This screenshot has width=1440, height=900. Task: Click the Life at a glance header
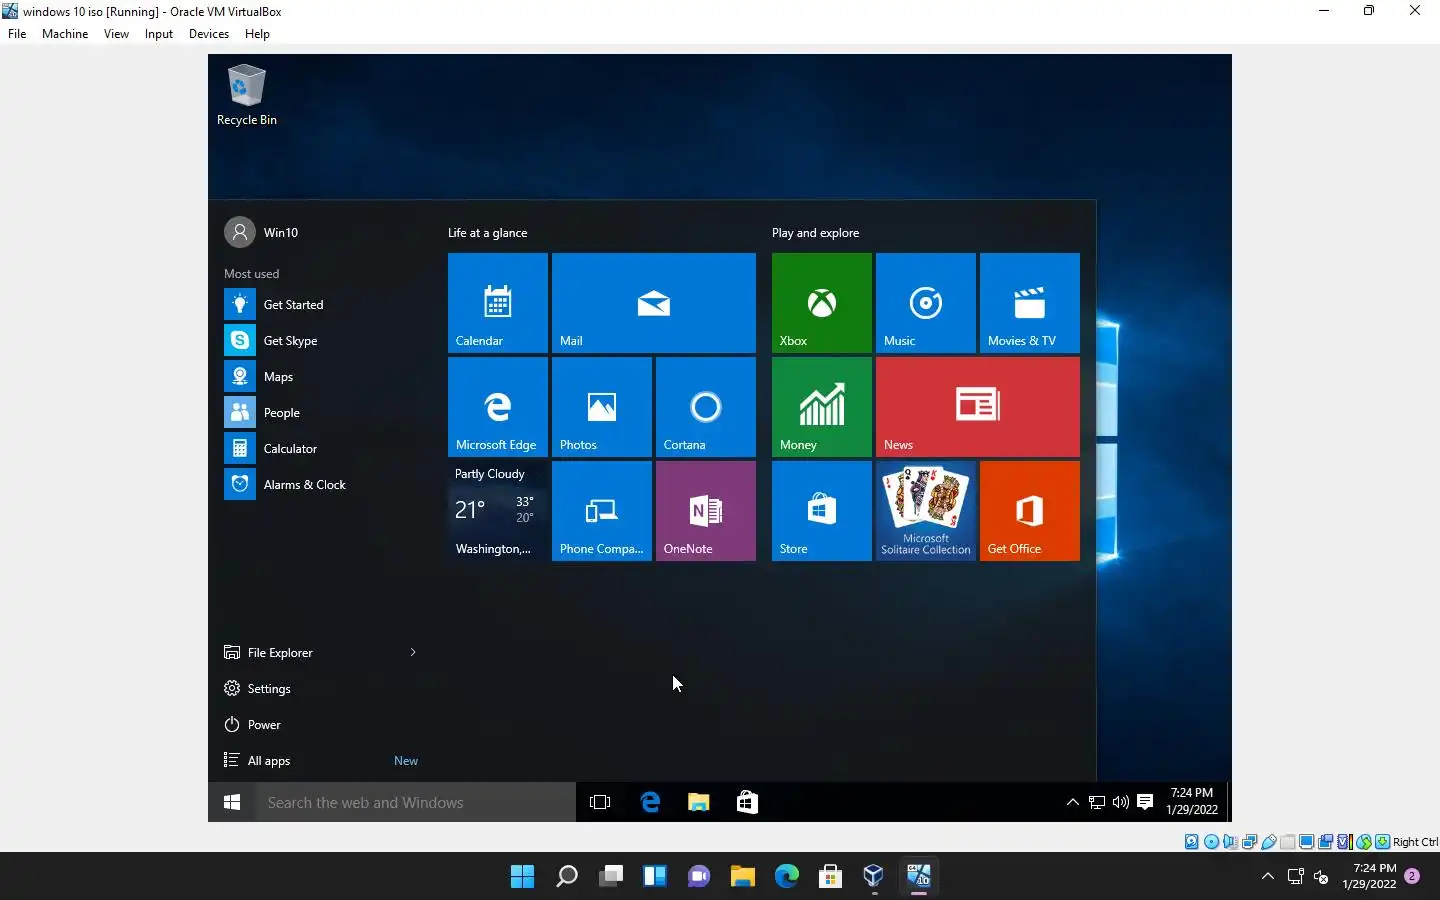click(x=488, y=233)
